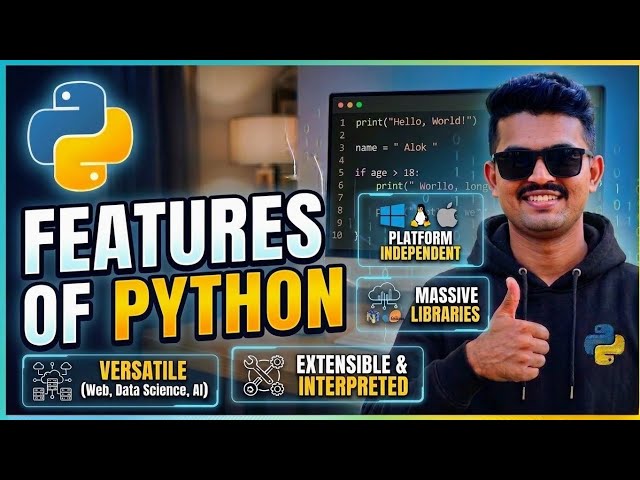This screenshot has width=640, height=480.
Task: Click the Platform Independent card
Action: [x=420, y=231]
